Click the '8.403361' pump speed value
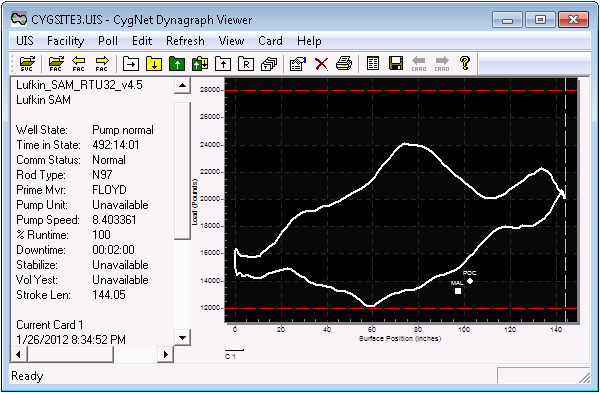This screenshot has width=600, height=393. click(114, 220)
